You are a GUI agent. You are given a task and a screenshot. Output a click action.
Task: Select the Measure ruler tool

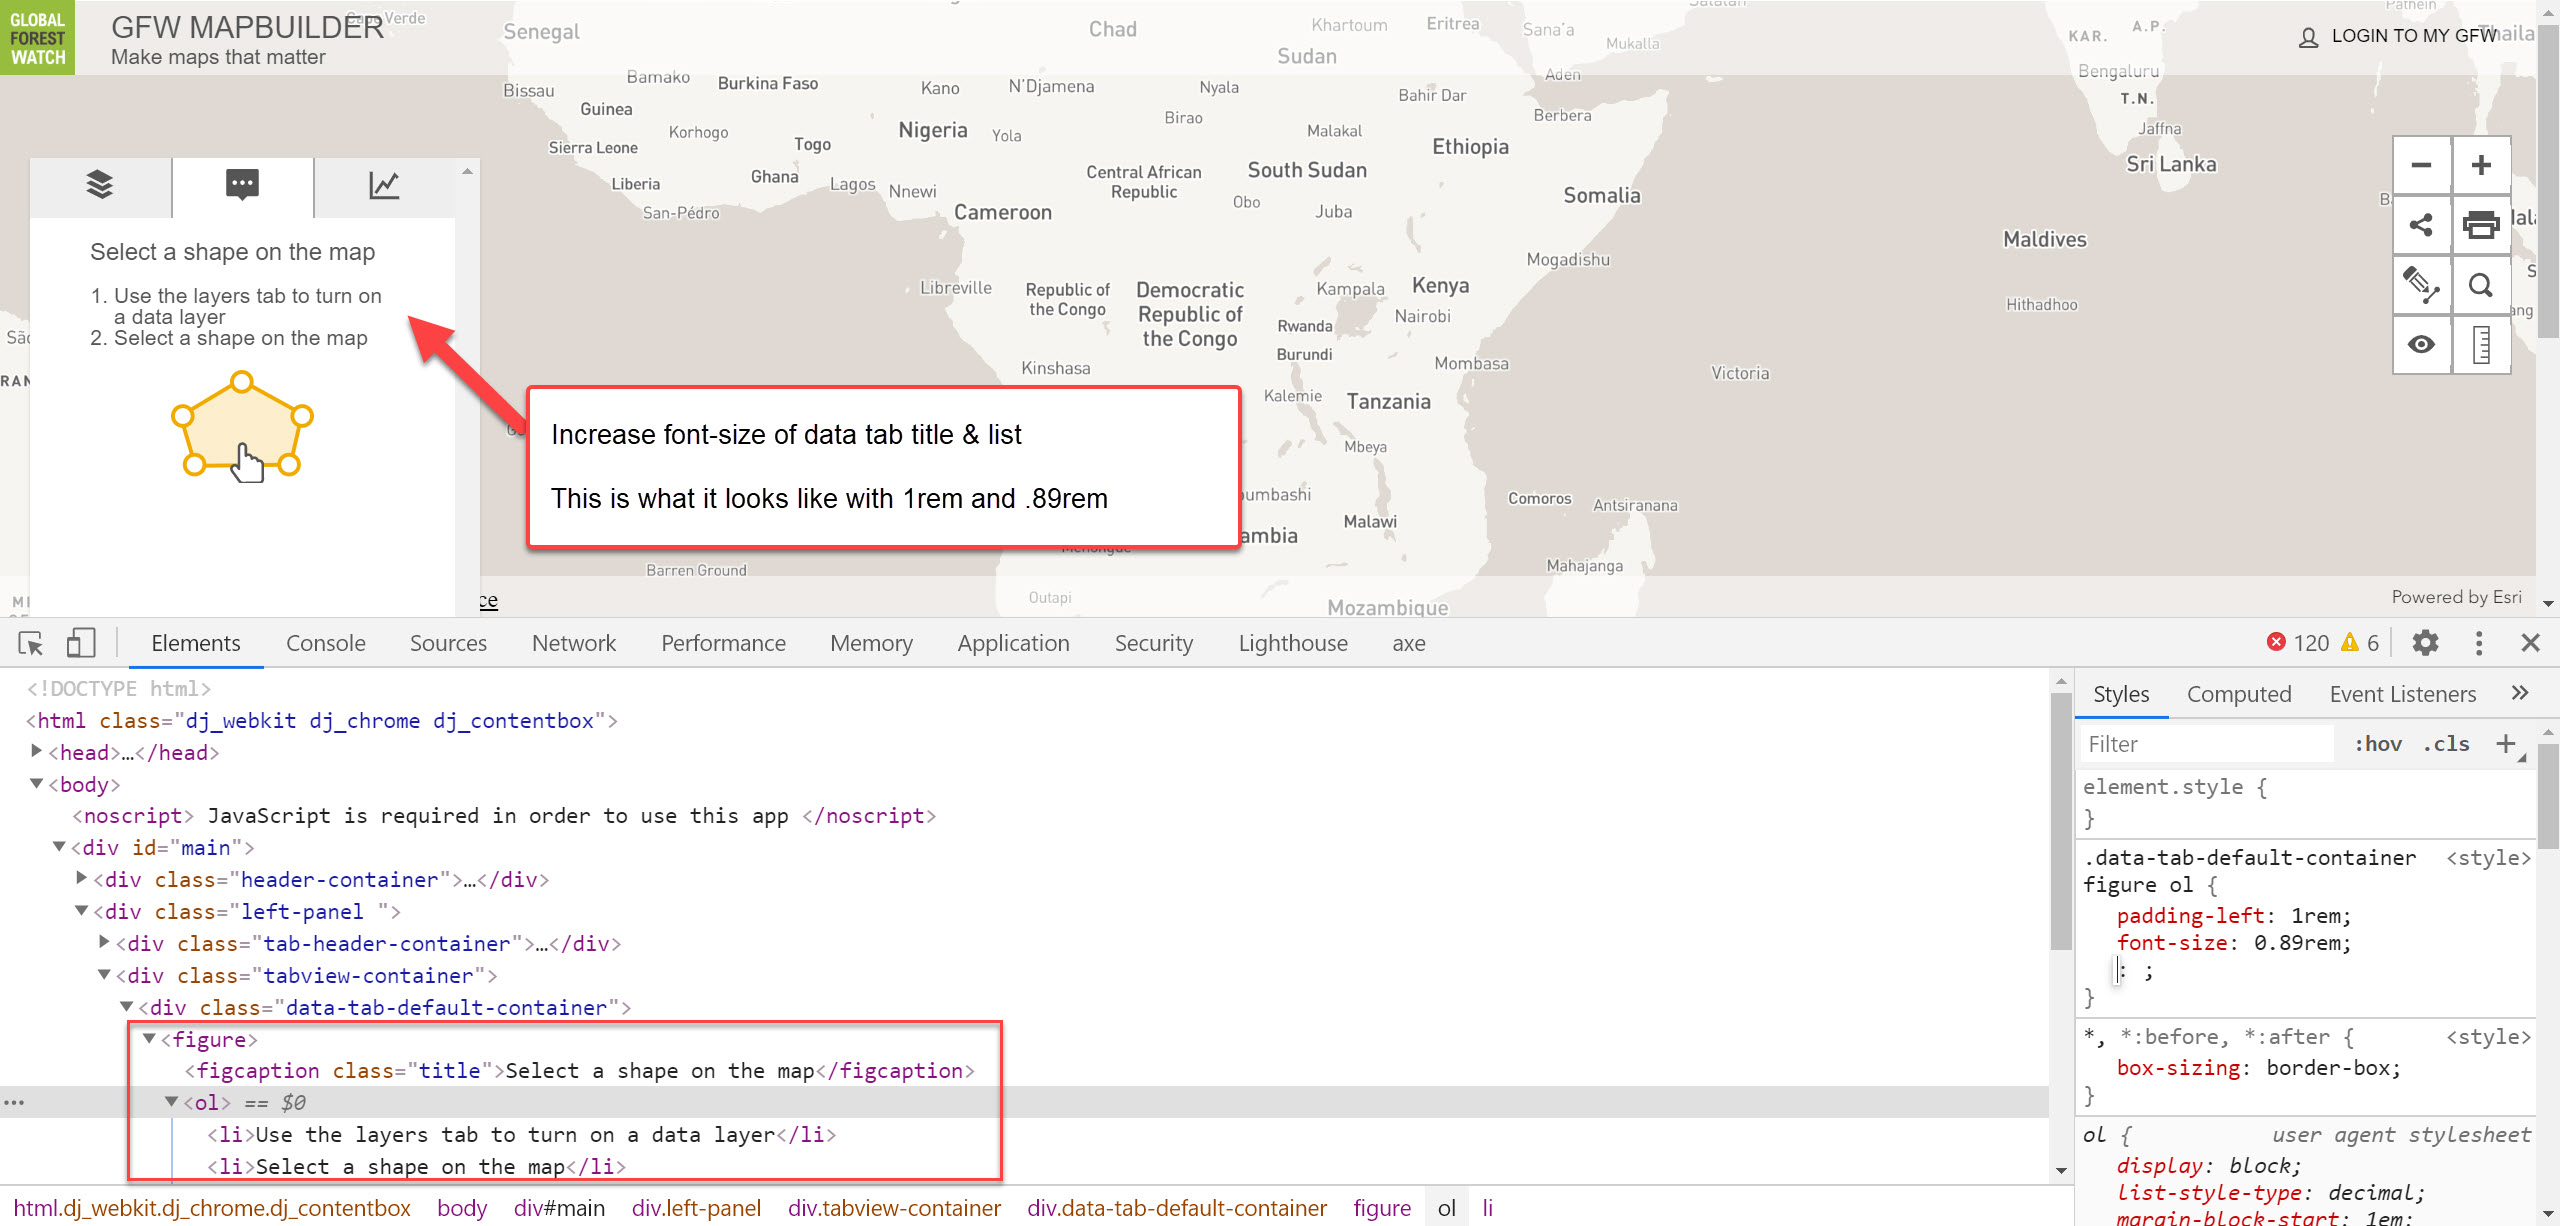coord(2481,343)
